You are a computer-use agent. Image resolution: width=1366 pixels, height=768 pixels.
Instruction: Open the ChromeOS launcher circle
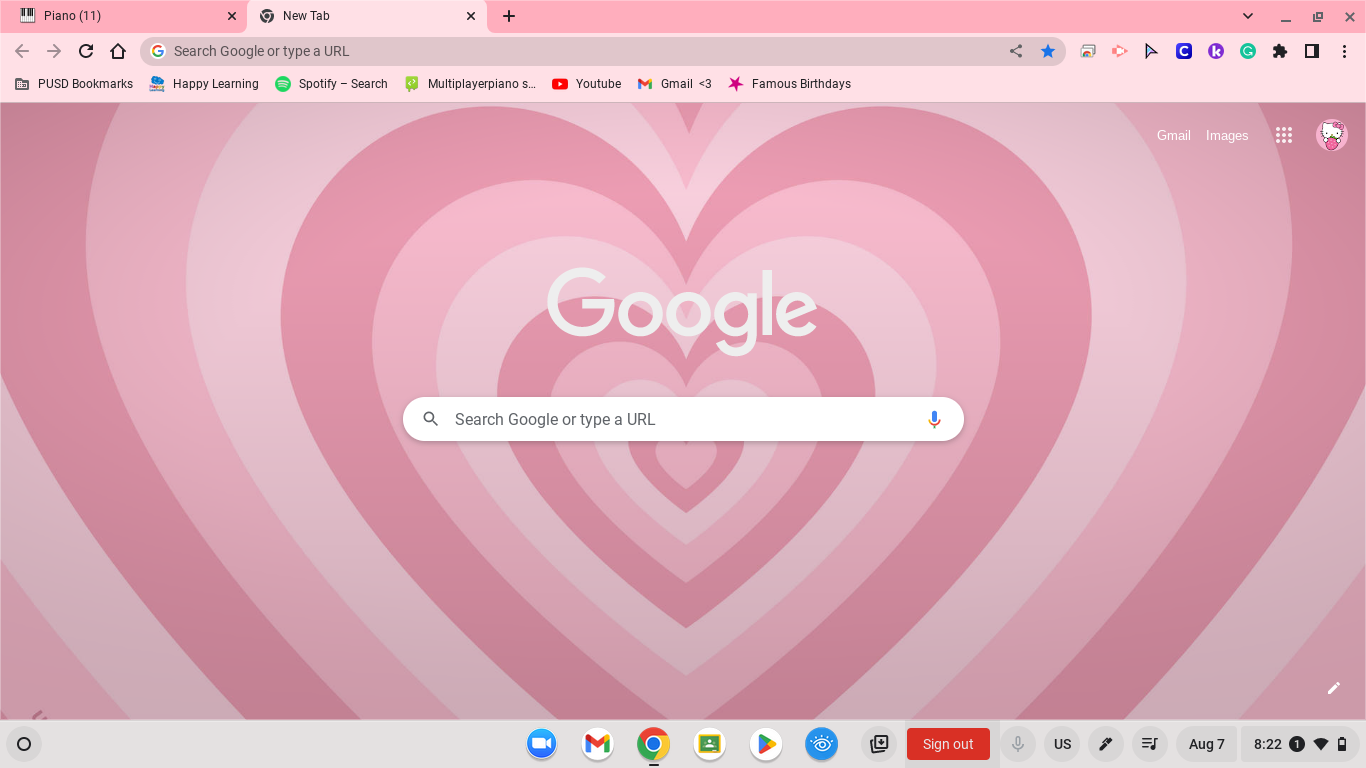[x=24, y=744]
